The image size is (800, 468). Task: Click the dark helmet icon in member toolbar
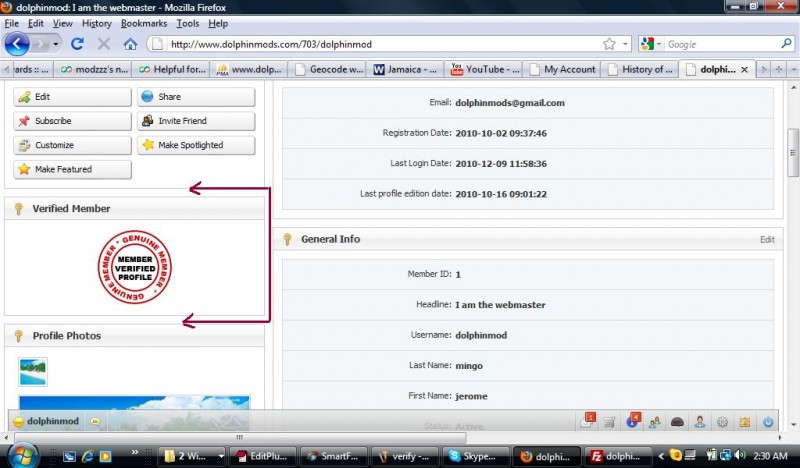click(677, 422)
